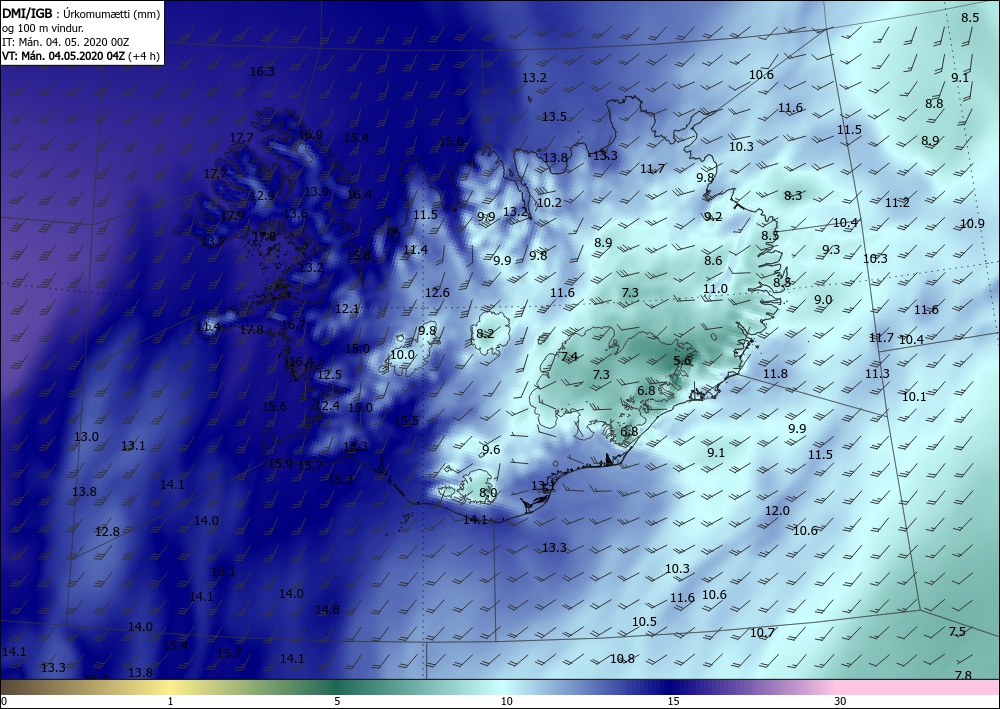
Task: Click the 7.5 value on the map
Action: 957,632
